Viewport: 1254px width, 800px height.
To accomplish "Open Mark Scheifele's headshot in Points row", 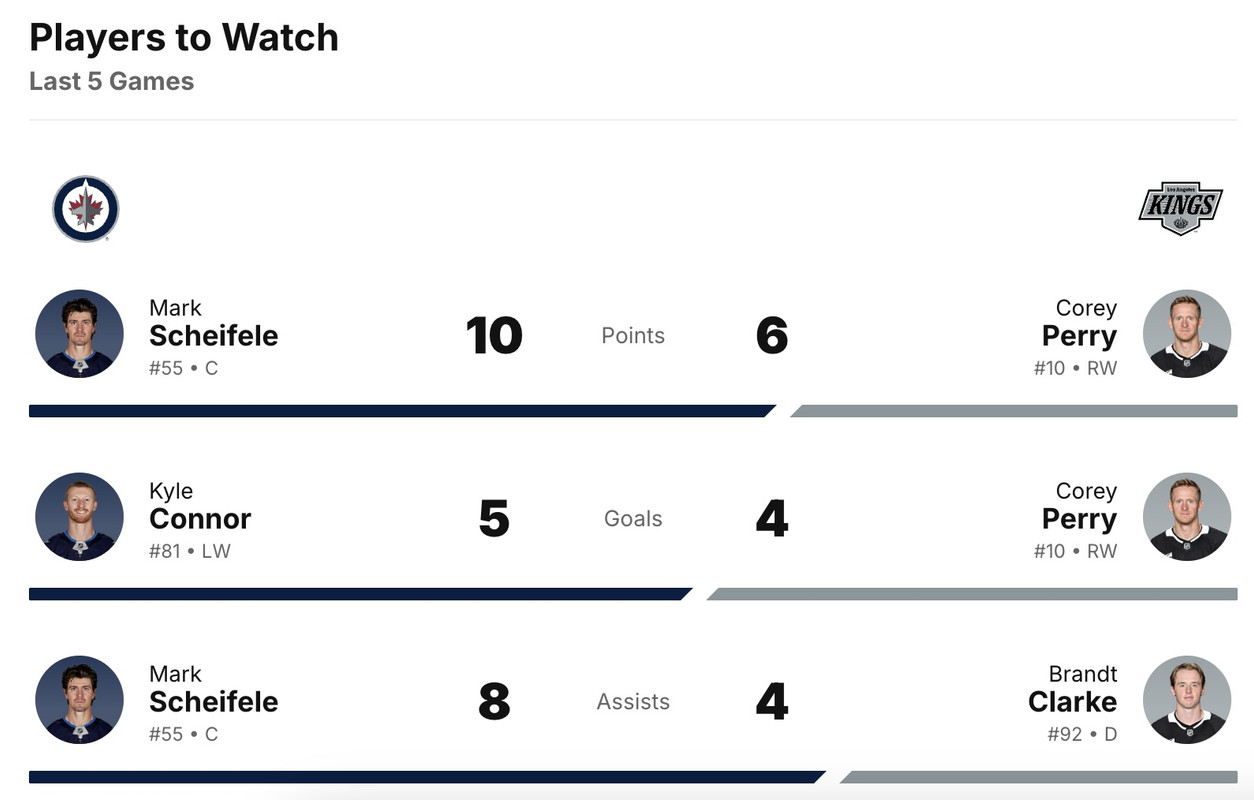I will 79,334.
